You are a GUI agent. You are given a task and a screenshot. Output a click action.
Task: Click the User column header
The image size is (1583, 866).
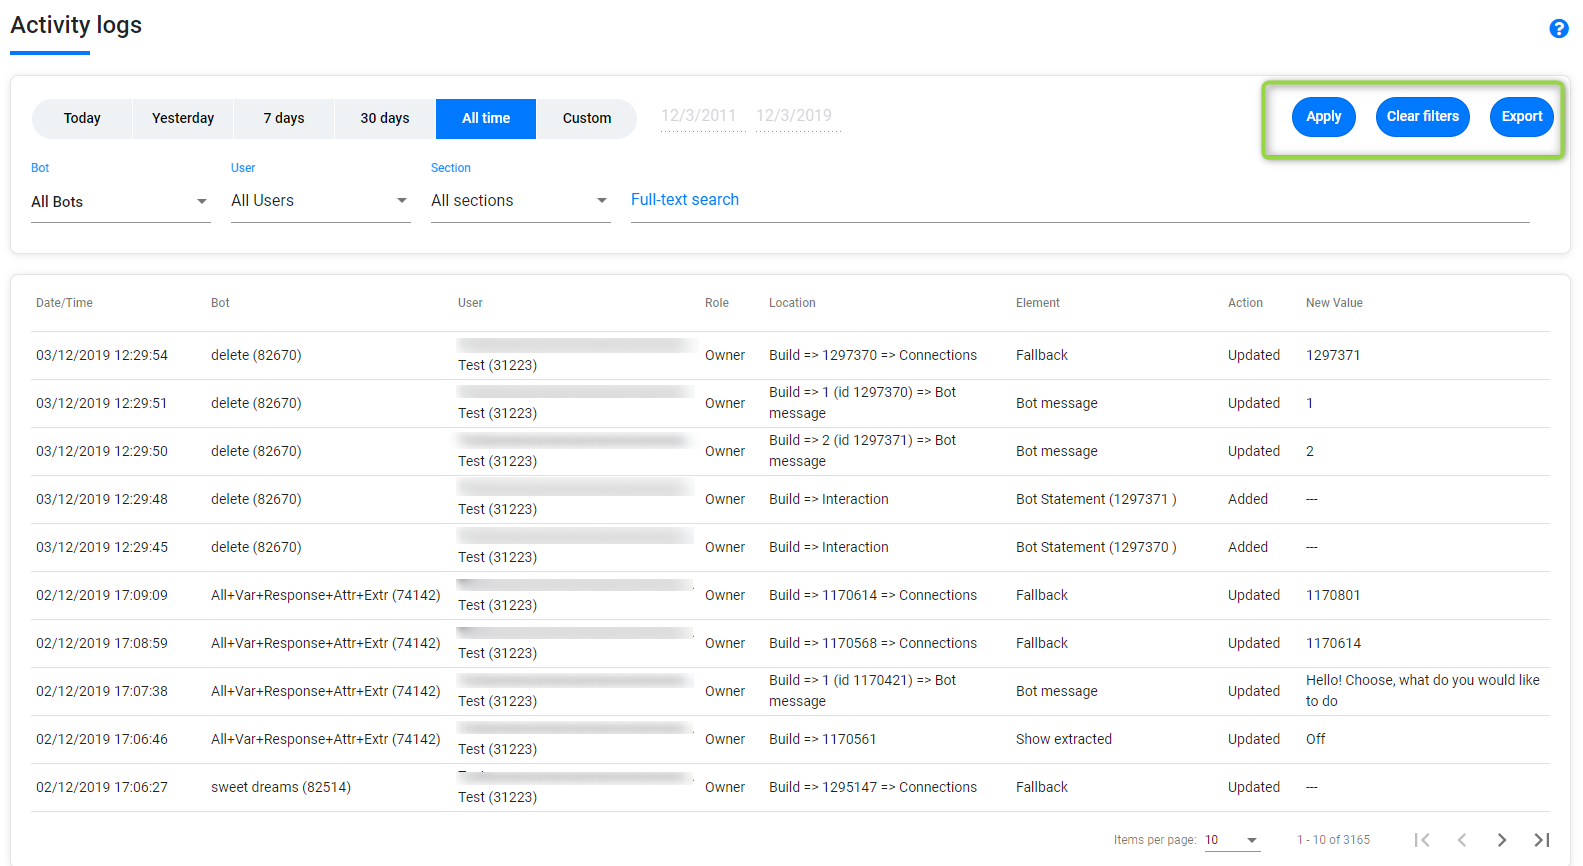point(470,303)
